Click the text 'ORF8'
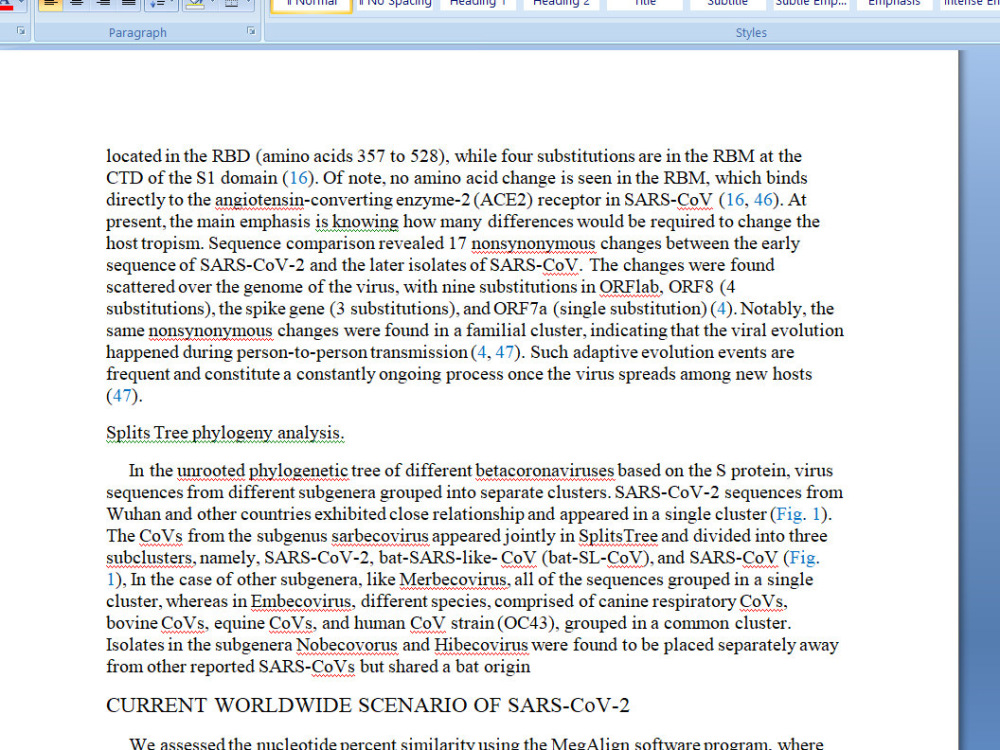This screenshot has width=1000, height=750. coord(691,287)
